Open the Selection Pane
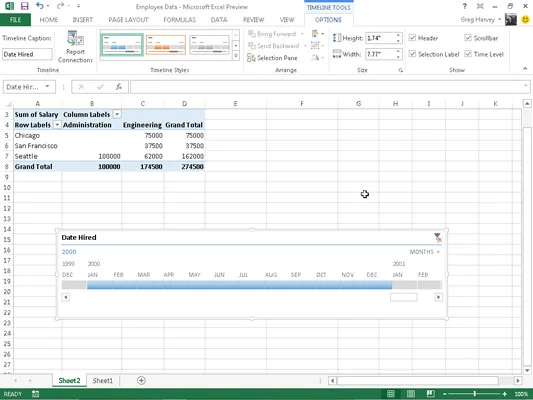533x400 pixels. (272, 58)
